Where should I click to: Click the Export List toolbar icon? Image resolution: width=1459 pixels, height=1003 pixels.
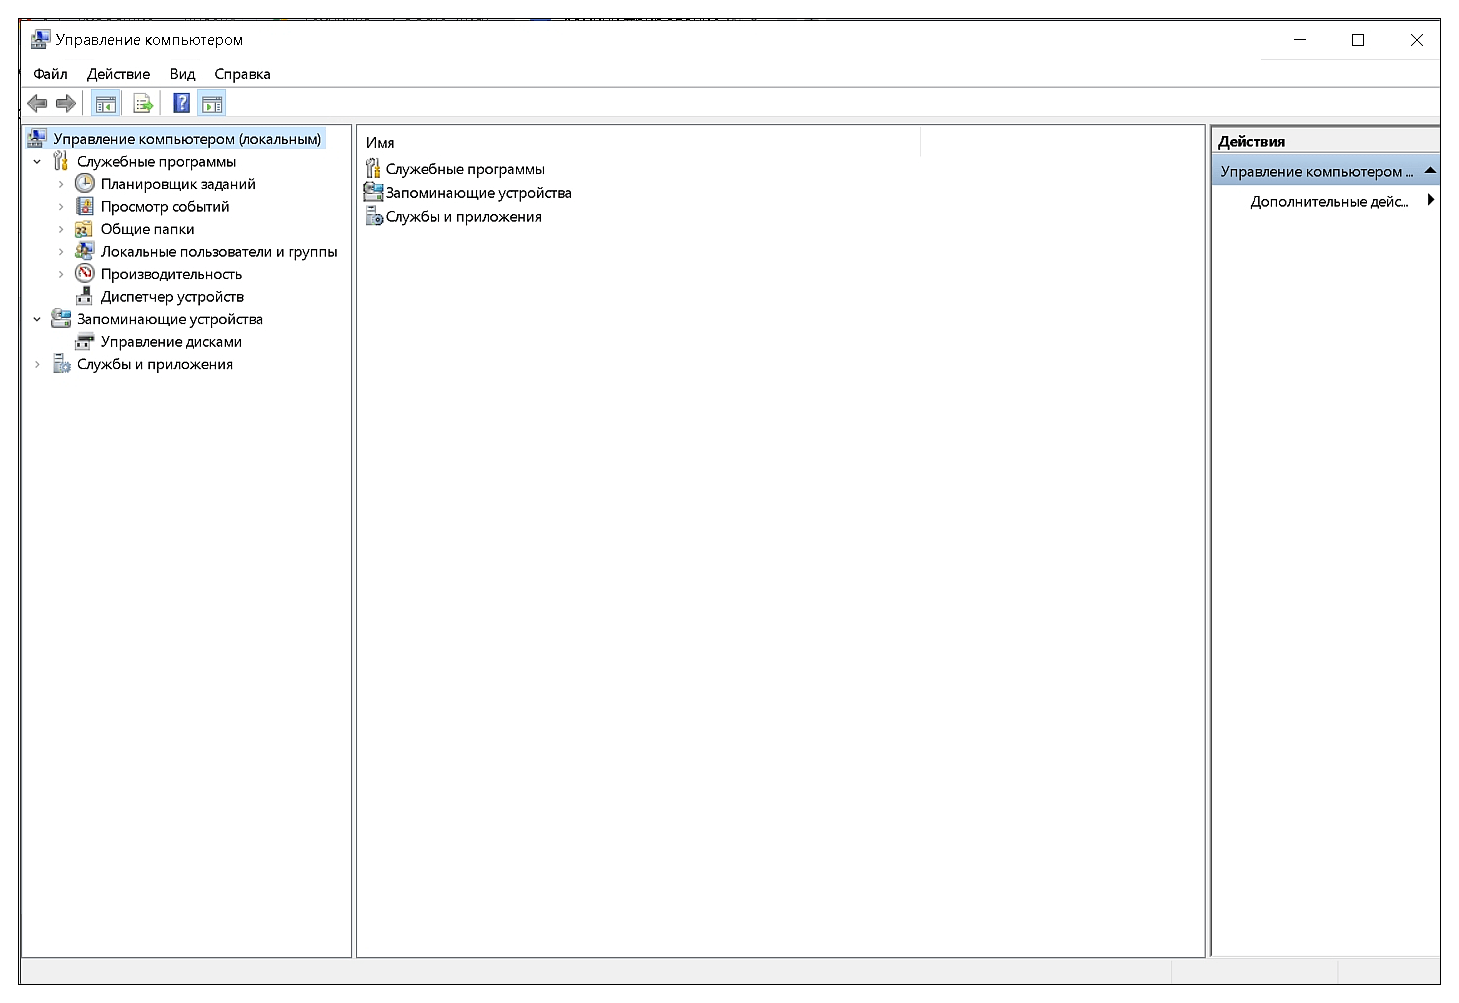[x=143, y=103]
